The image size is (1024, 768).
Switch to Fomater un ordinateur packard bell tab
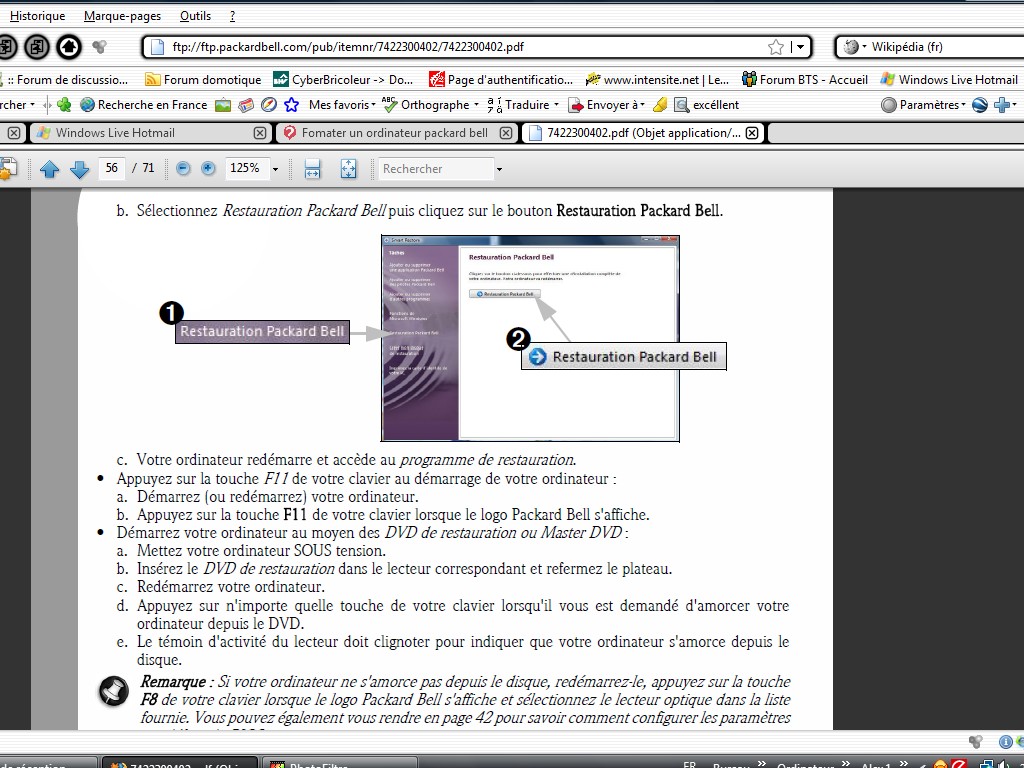pyautogui.click(x=394, y=132)
